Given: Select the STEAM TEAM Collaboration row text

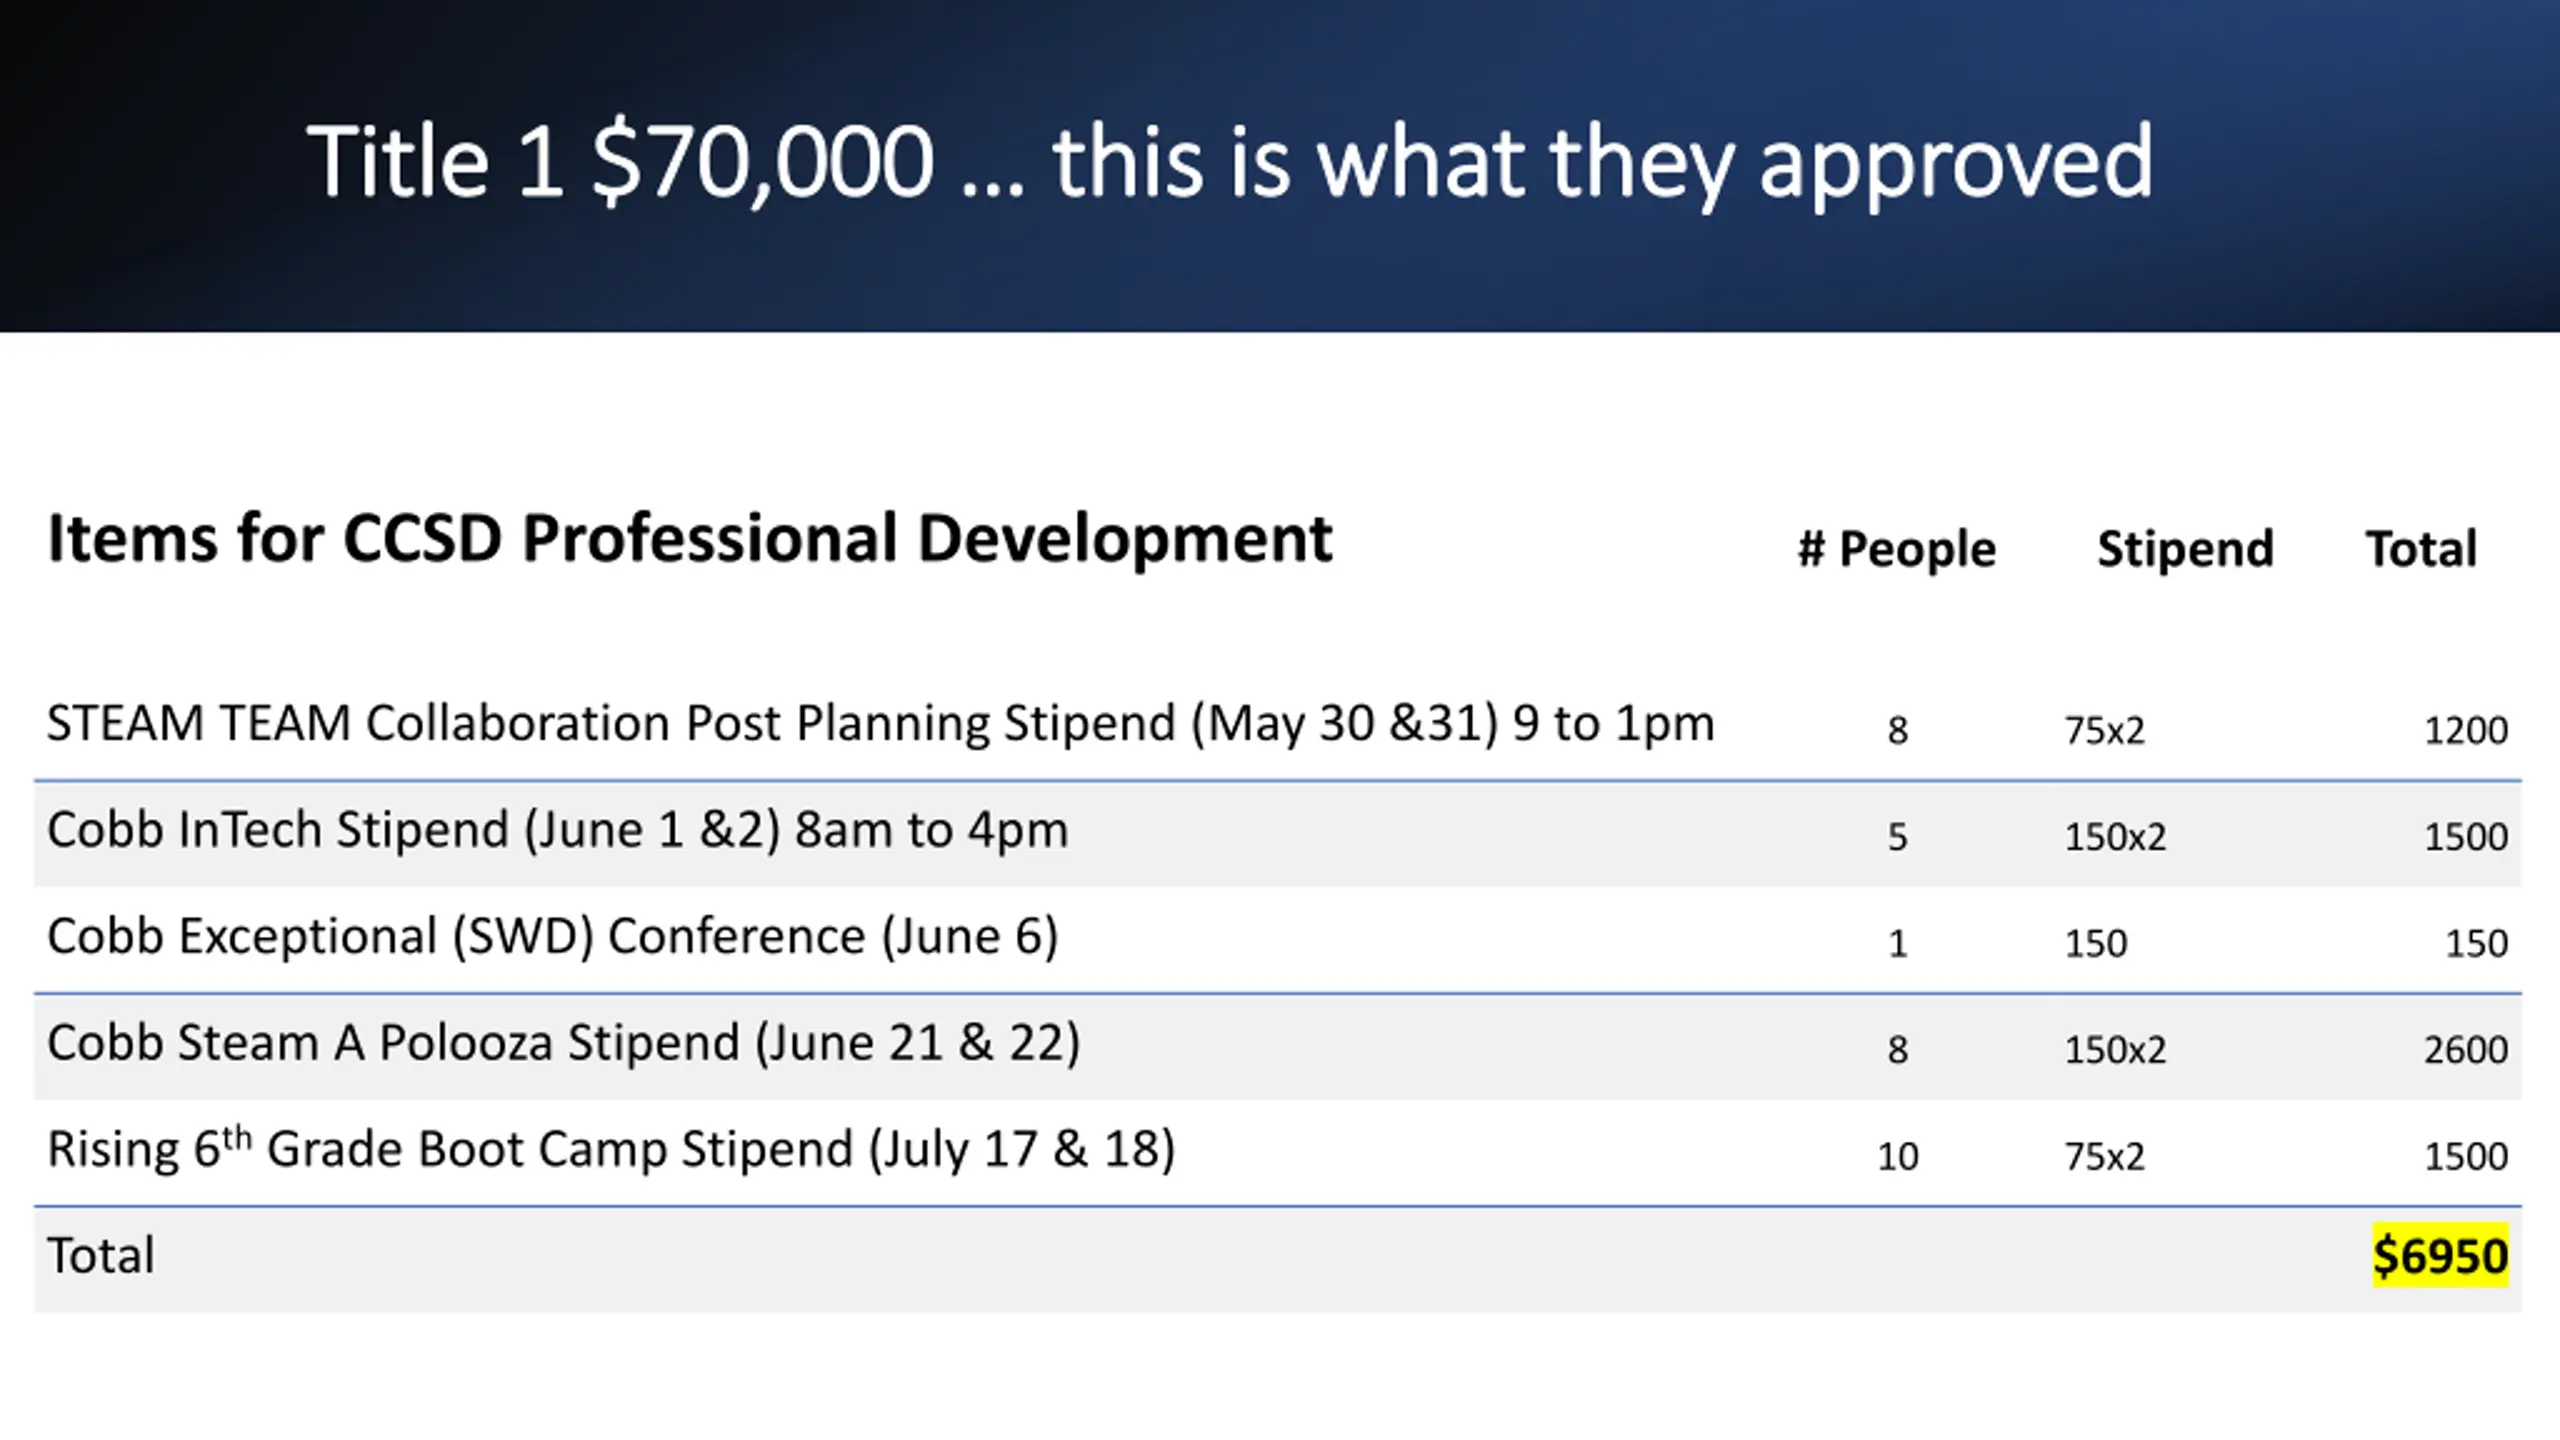Looking at the screenshot, I should 880,724.
